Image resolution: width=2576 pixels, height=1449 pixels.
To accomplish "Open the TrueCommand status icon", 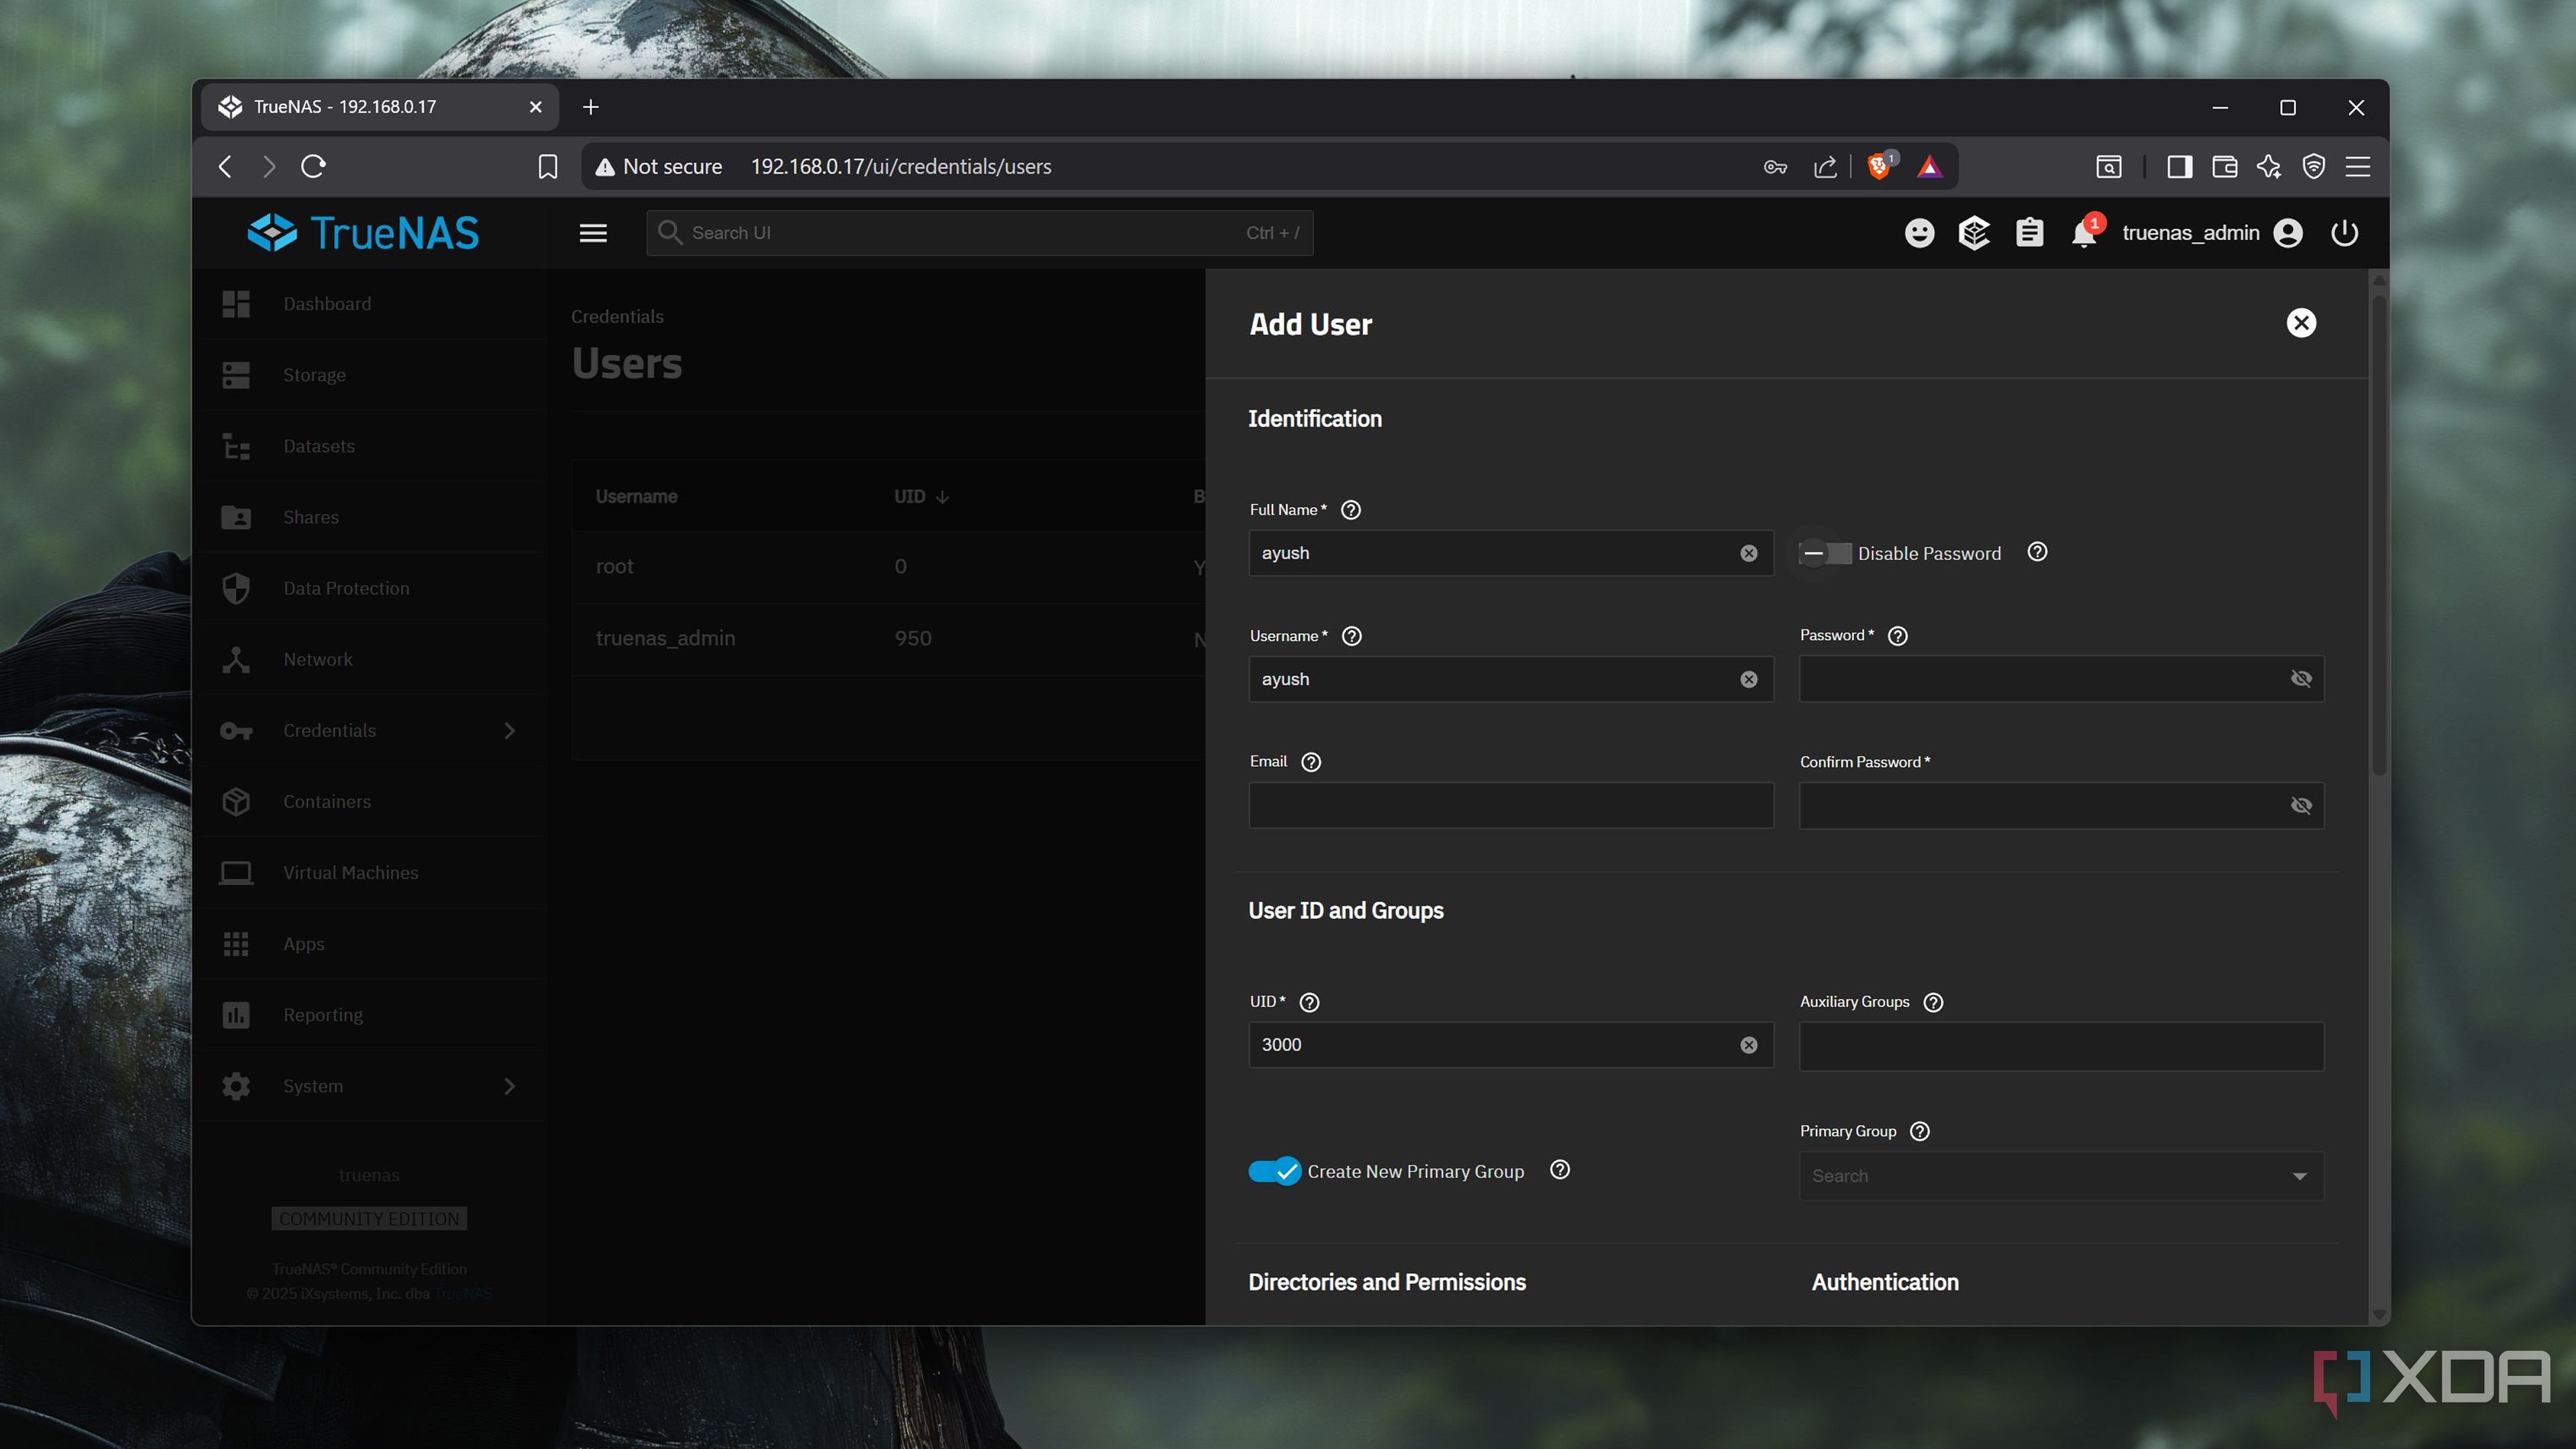I will click(1974, 233).
